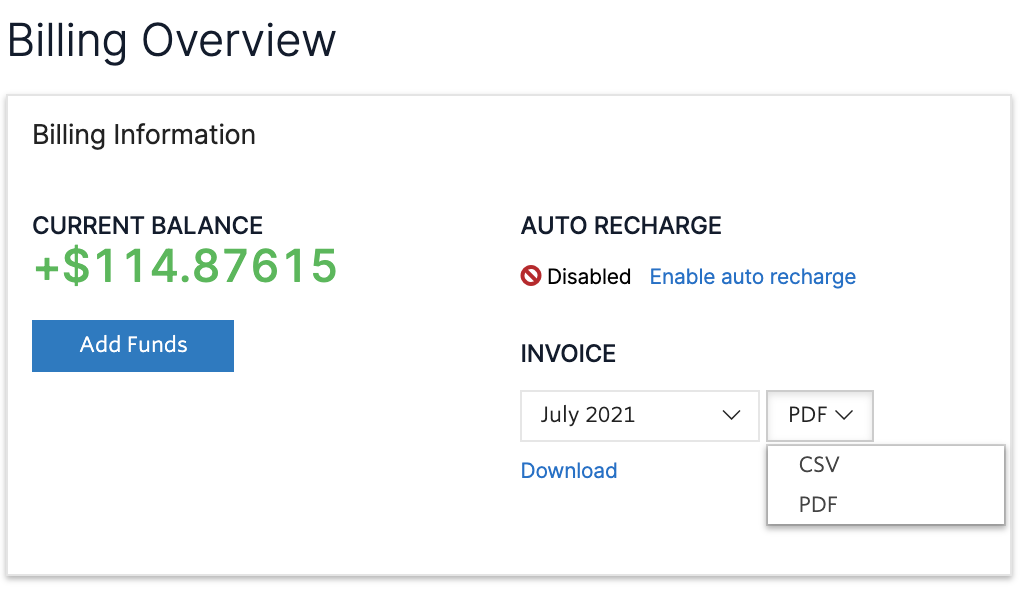Click the Download invoice link
This screenshot has height=594, width=1026.
(569, 470)
